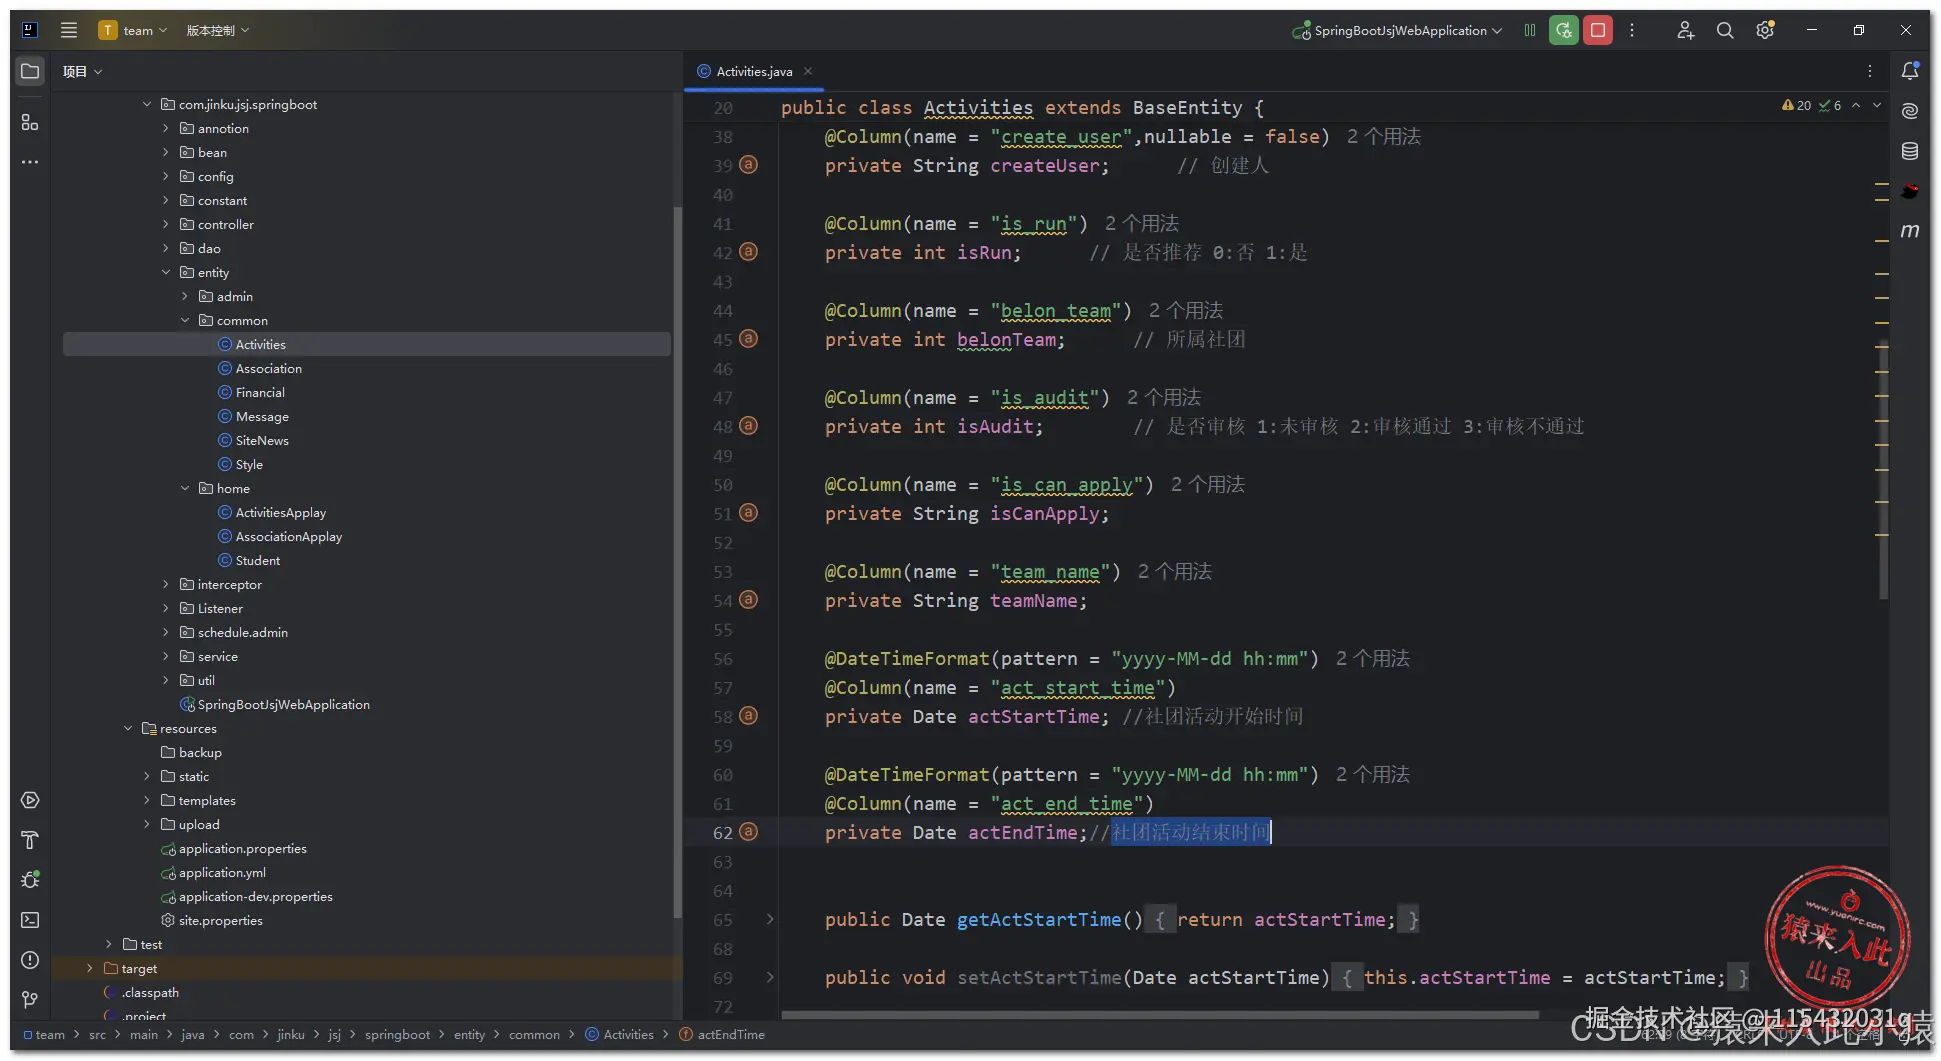Show usages hint for team_name column
Image resolution: width=1941 pixels, height=1061 pixels.
(x=1175, y=571)
